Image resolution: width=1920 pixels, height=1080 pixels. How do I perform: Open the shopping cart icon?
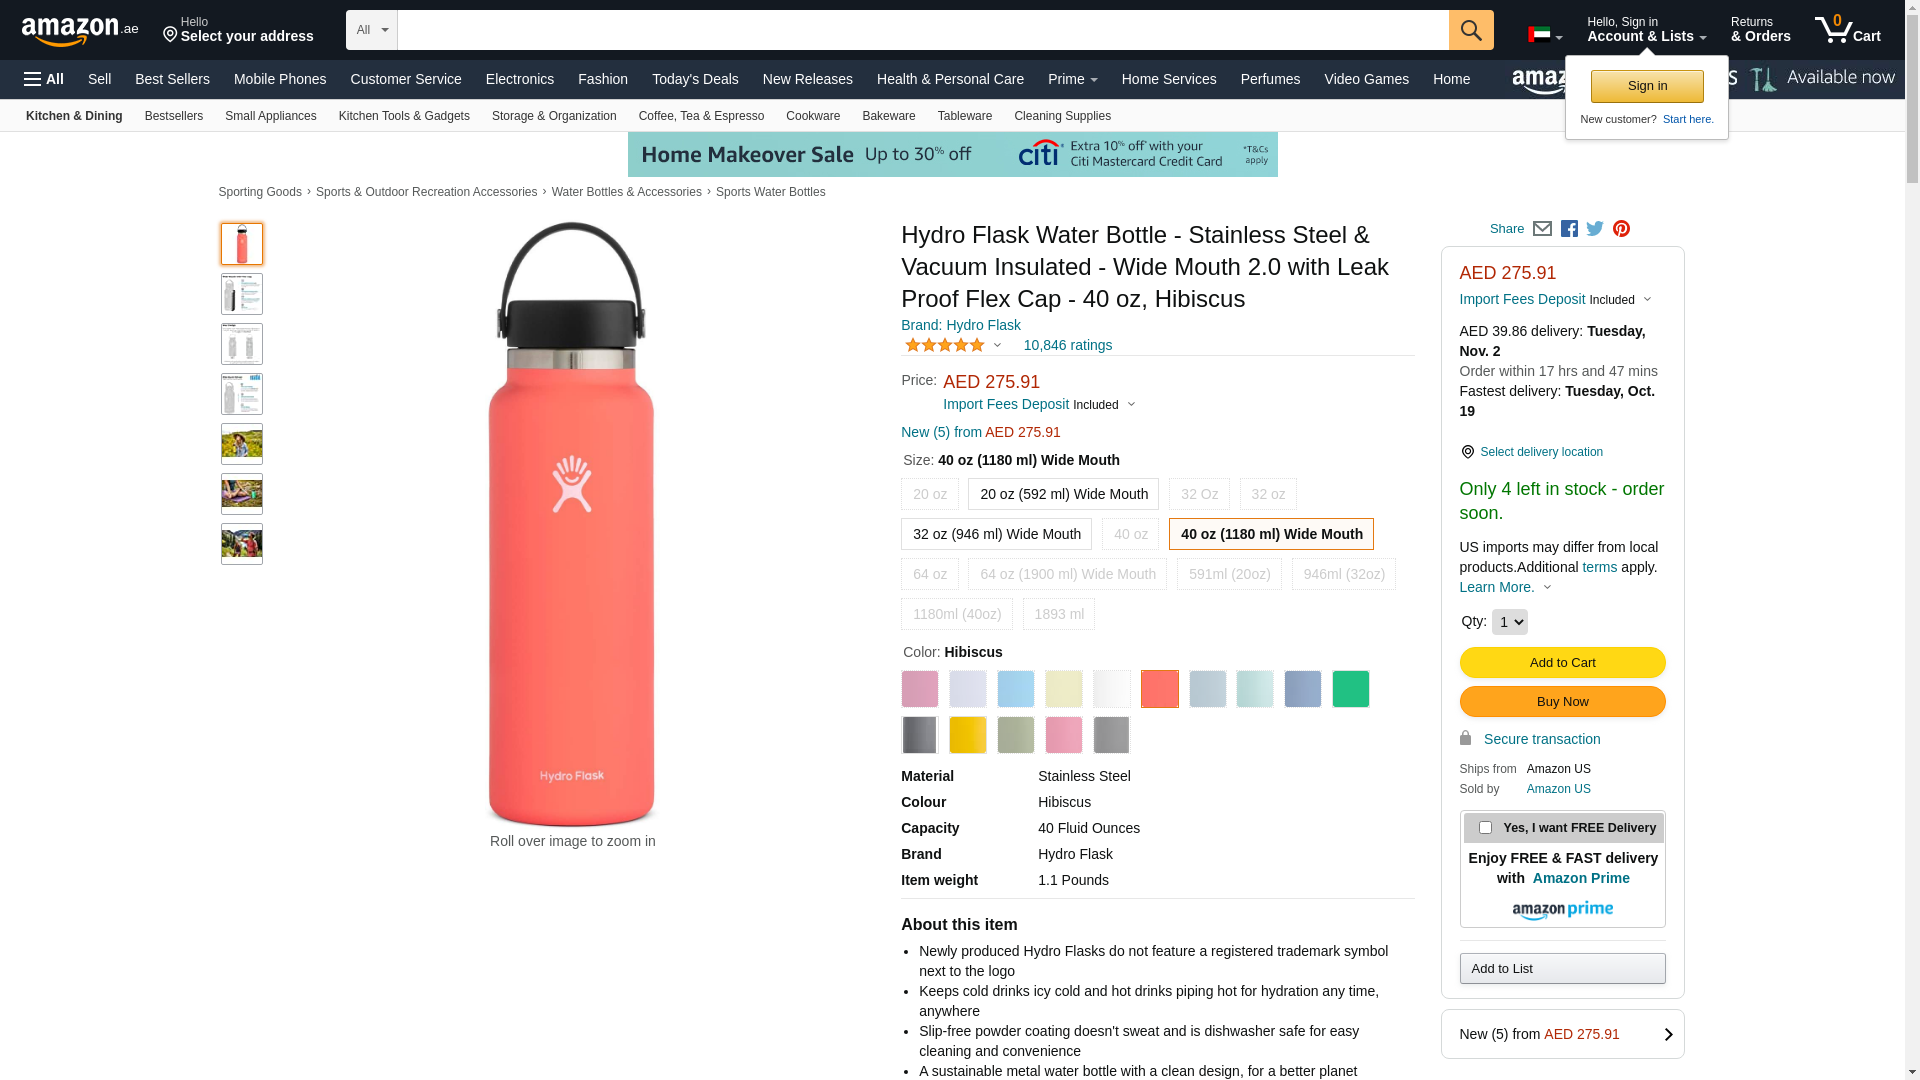pyautogui.click(x=1847, y=30)
